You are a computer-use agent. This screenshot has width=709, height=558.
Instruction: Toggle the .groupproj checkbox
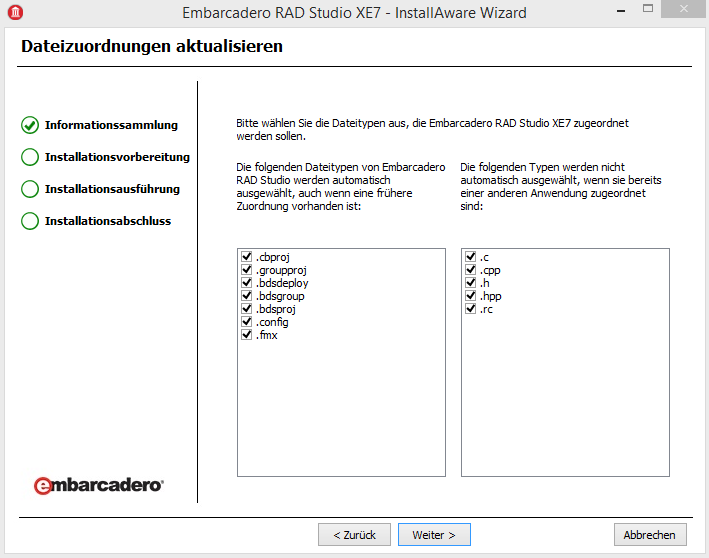pyautogui.click(x=246, y=270)
